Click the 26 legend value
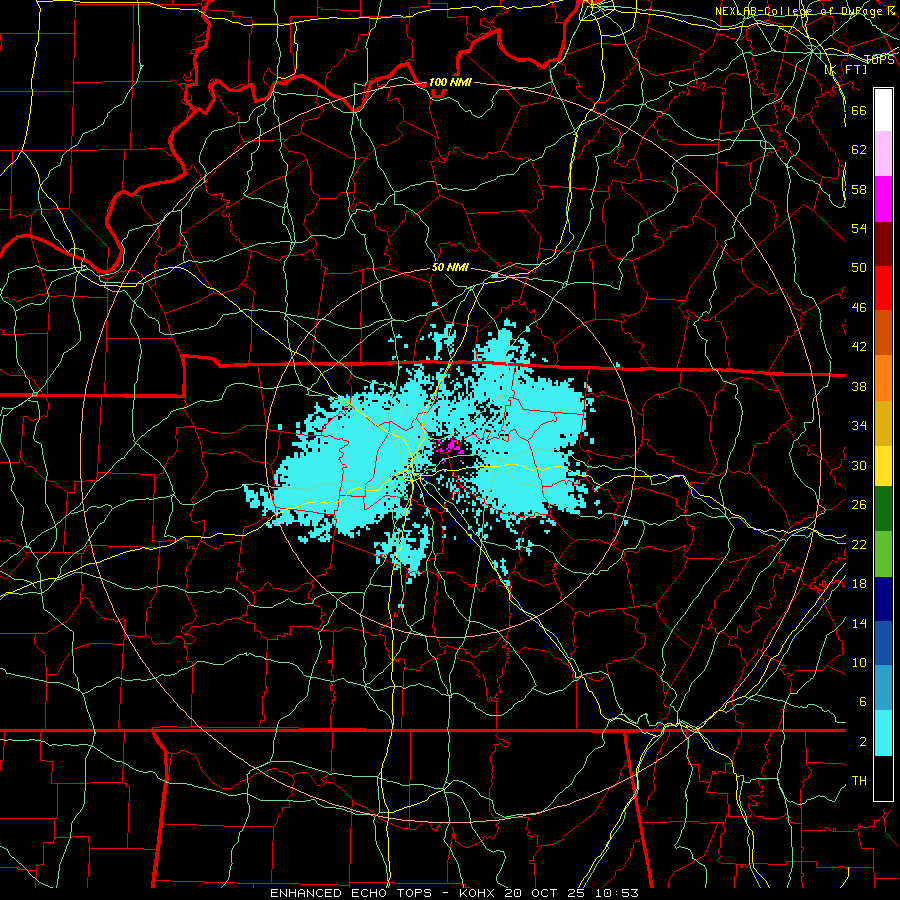The width and height of the screenshot is (900, 900). 859,505
